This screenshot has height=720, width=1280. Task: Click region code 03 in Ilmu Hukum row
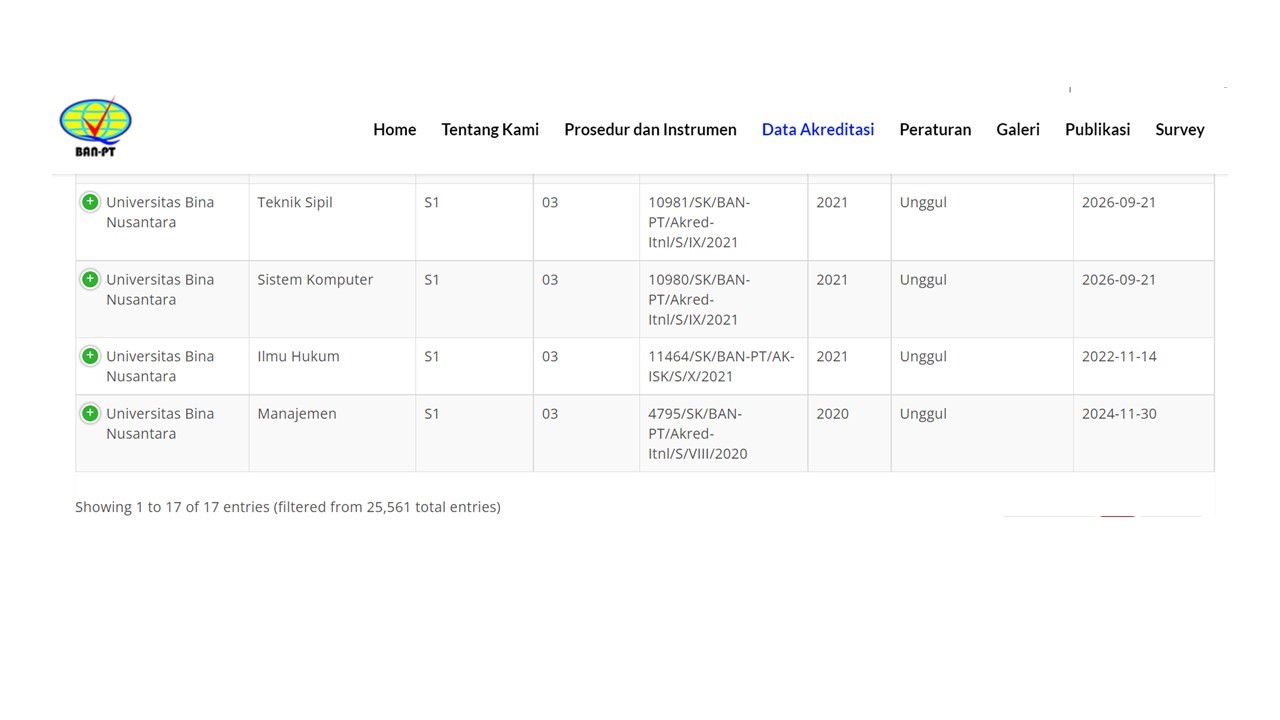pyautogui.click(x=550, y=356)
